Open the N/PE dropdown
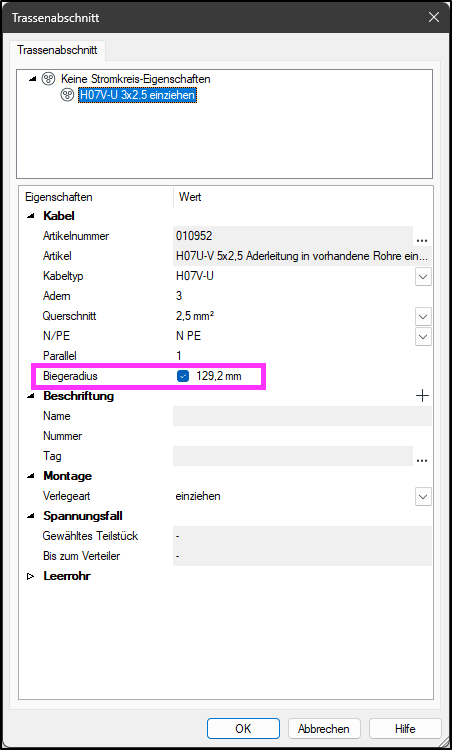452x750 pixels. click(x=423, y=336)
